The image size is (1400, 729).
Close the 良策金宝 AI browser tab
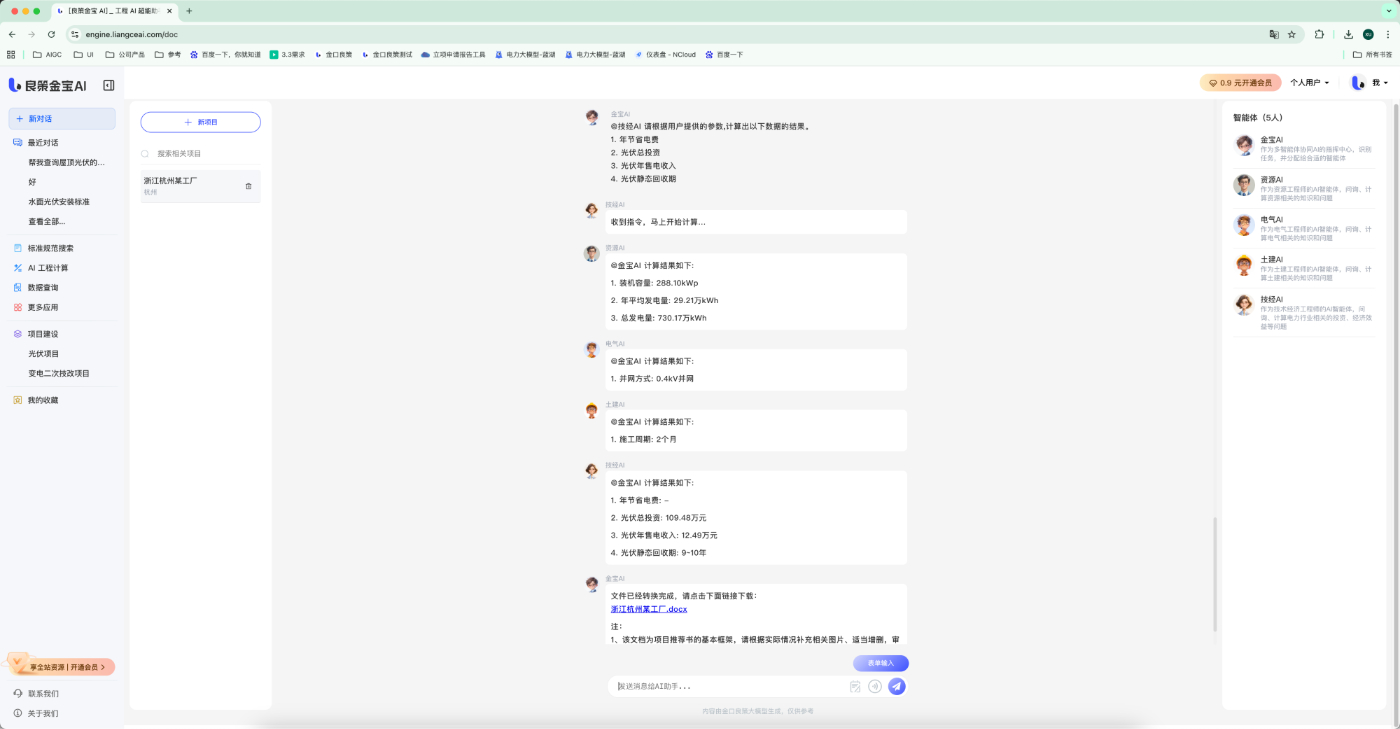pos(168,11)
